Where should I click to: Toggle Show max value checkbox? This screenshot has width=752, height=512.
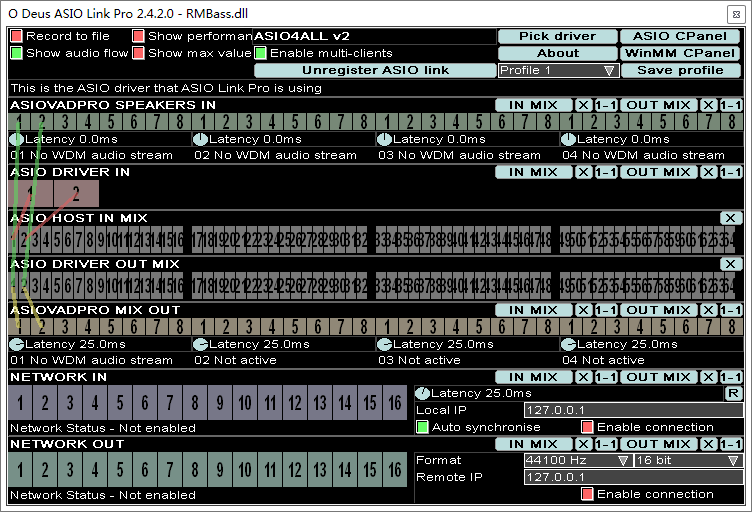[138, 53]
